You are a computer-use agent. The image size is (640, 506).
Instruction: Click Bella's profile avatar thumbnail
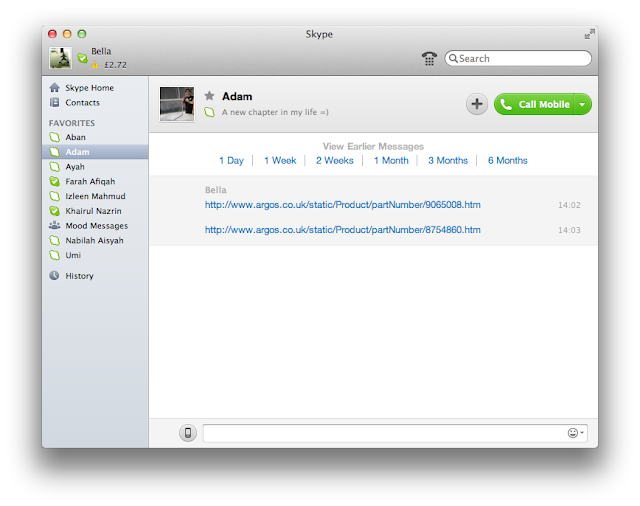pyautogui.click(x=60, y=58)
